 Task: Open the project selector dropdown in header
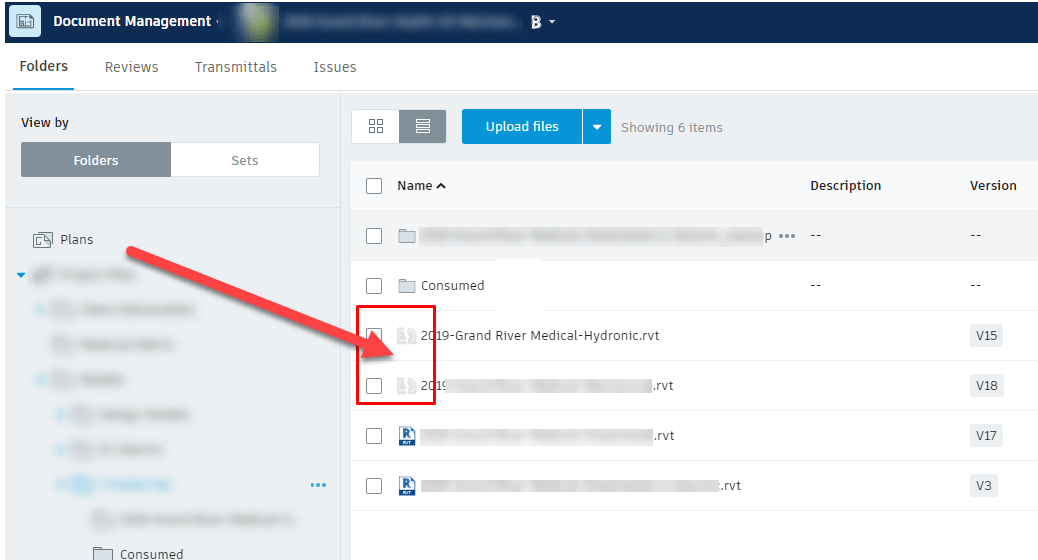tap(551, 22)
